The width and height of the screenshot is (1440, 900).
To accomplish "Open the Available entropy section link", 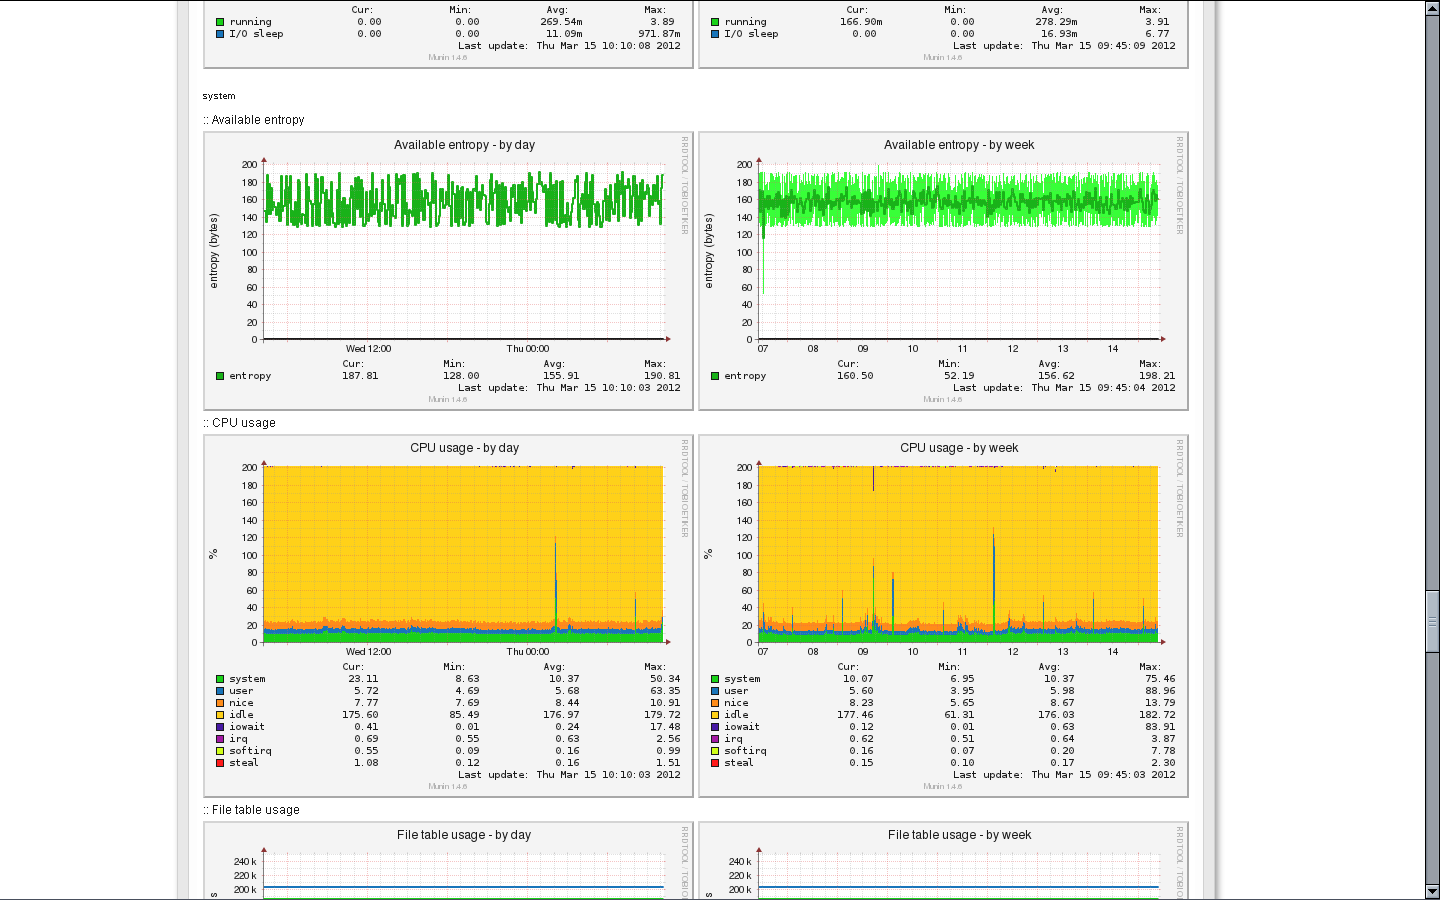I will pos(257,119).
